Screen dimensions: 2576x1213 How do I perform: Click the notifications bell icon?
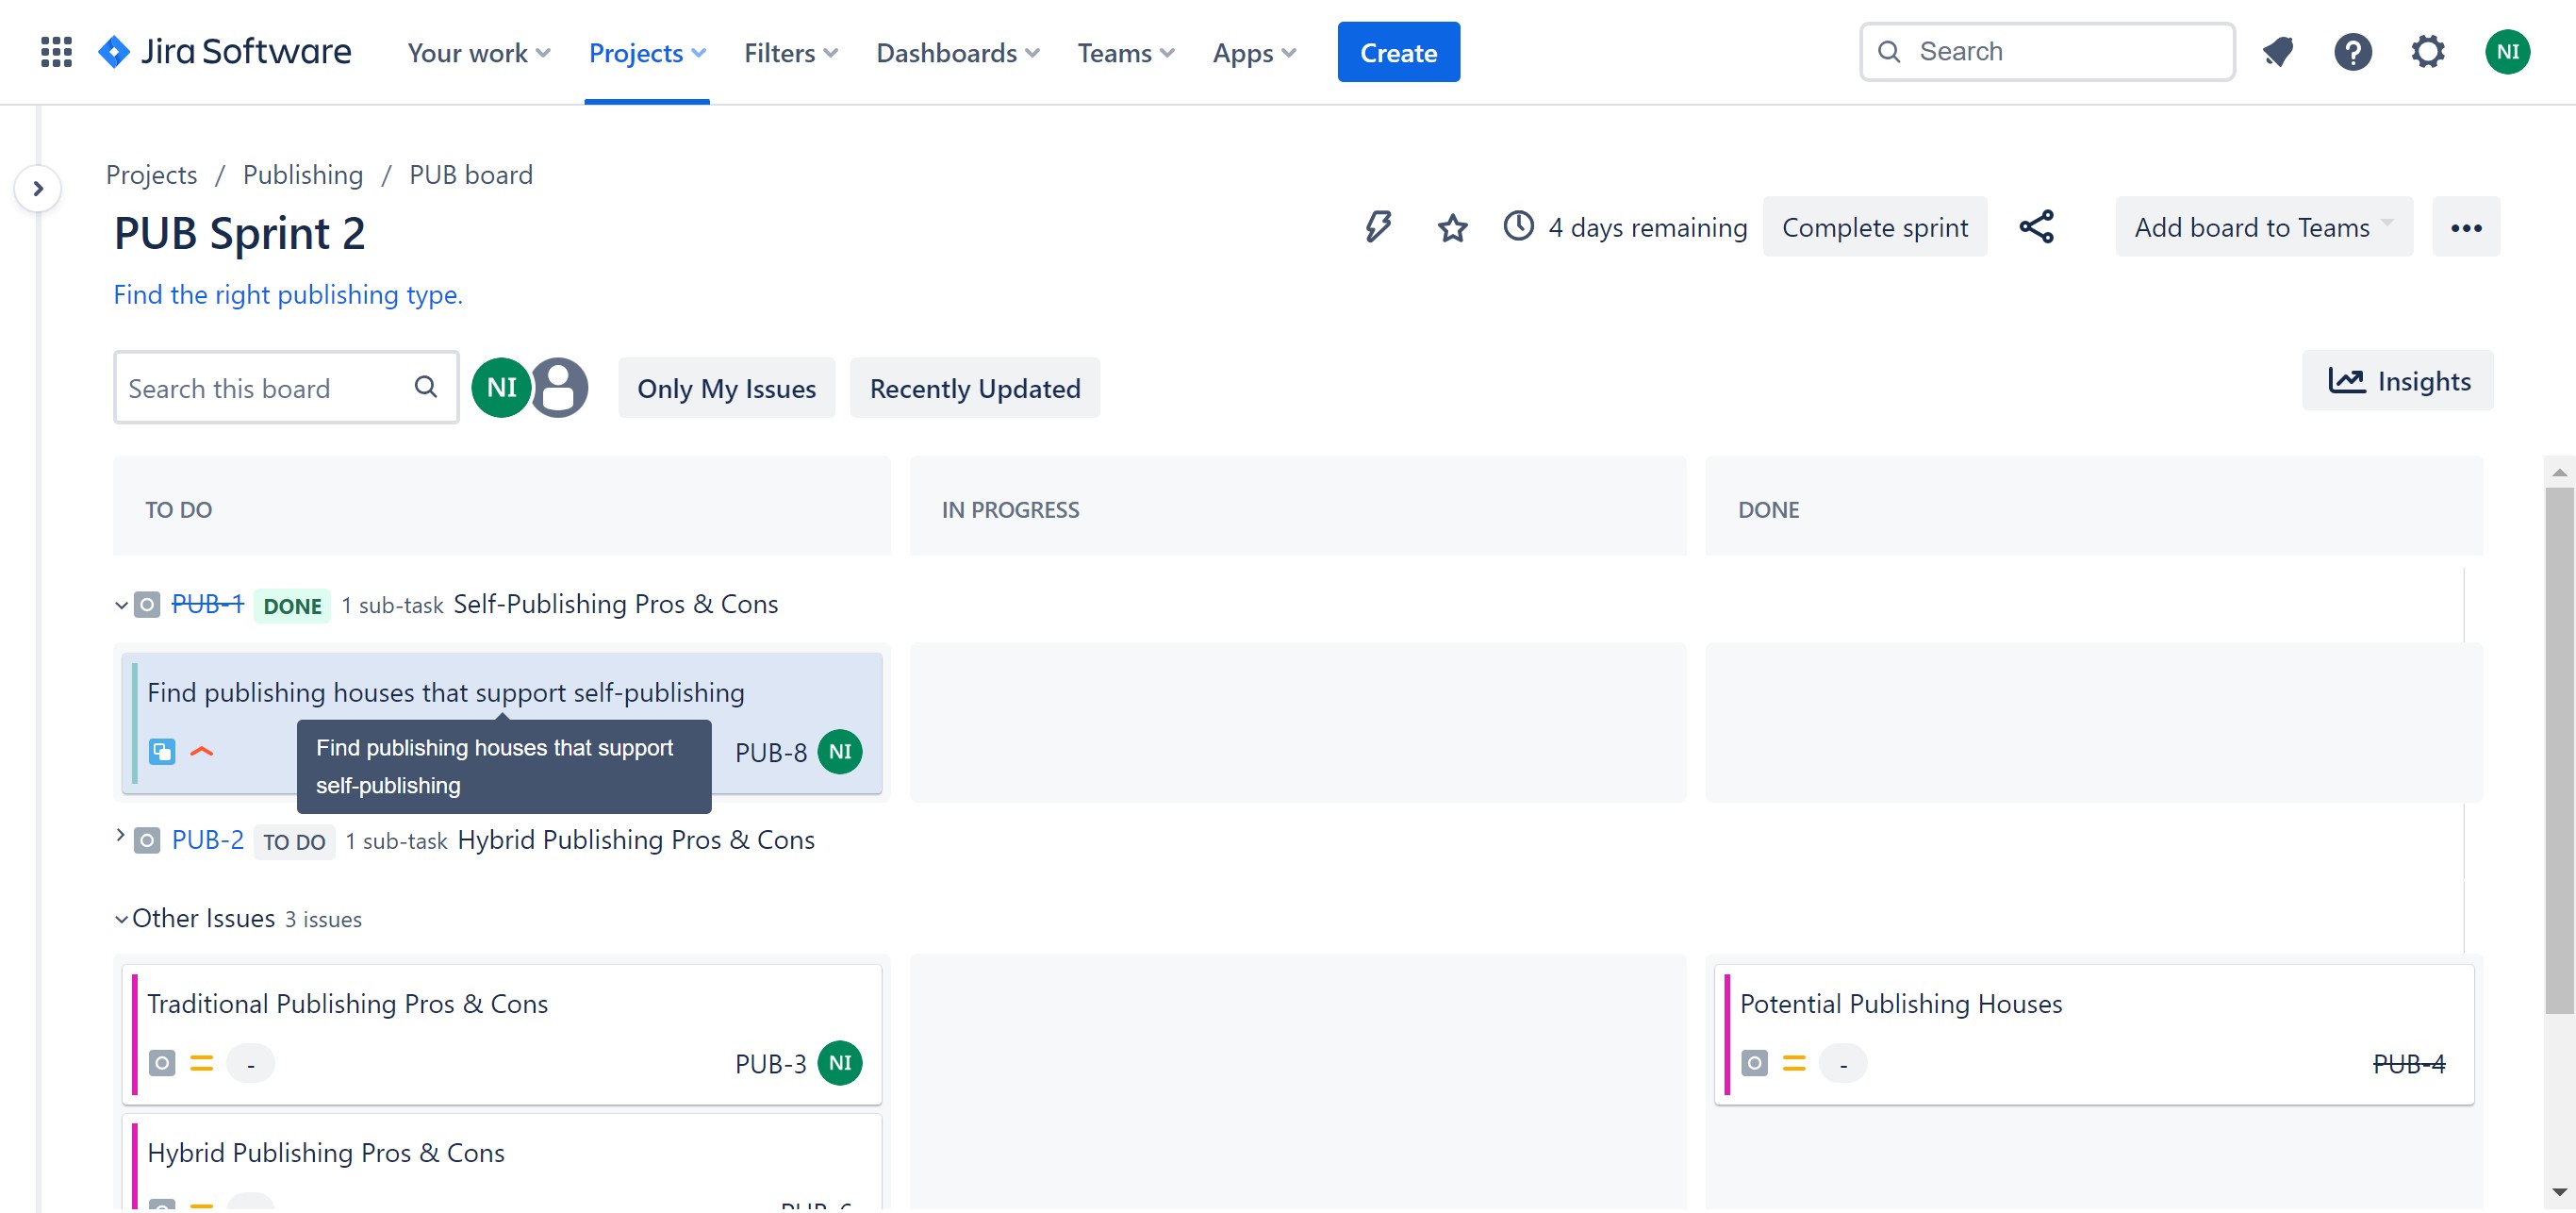click(x=2278, y=52)
